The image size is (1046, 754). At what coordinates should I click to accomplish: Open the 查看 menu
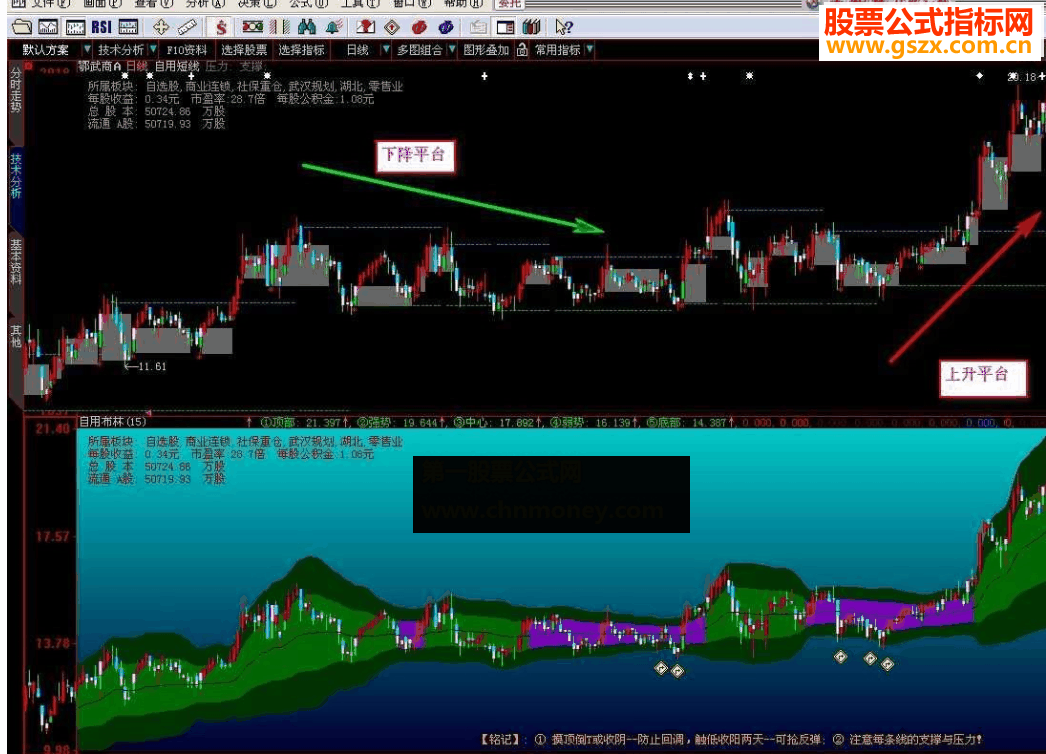pyautogui.click(x=153, y=3)
